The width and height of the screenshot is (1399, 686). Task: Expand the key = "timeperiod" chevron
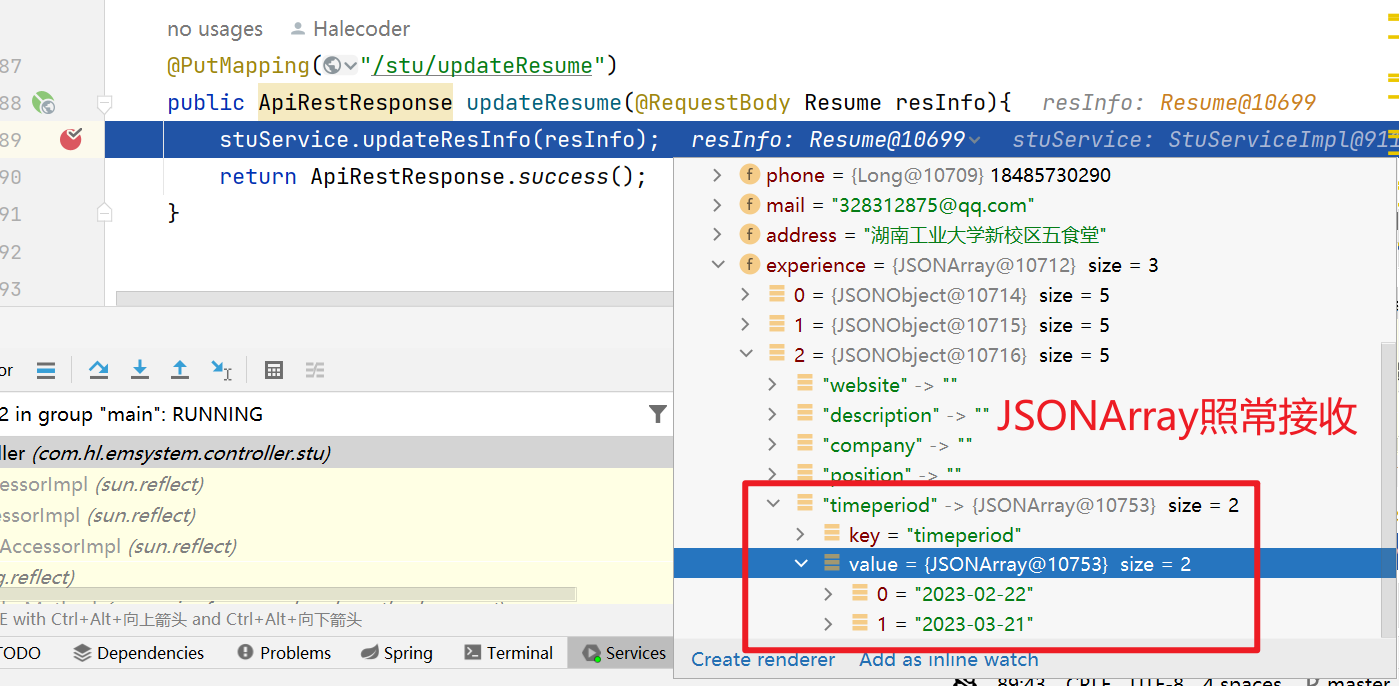coord(800,535)
